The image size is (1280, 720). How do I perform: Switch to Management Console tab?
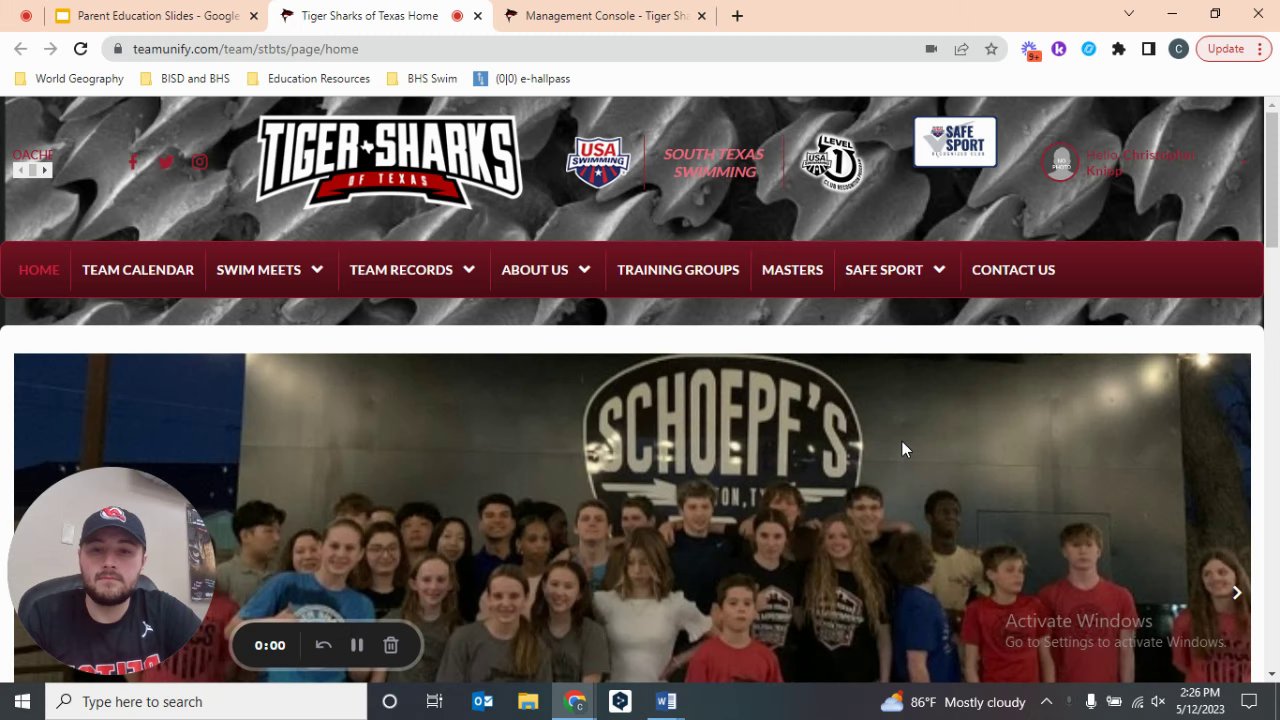coord(604,16)
